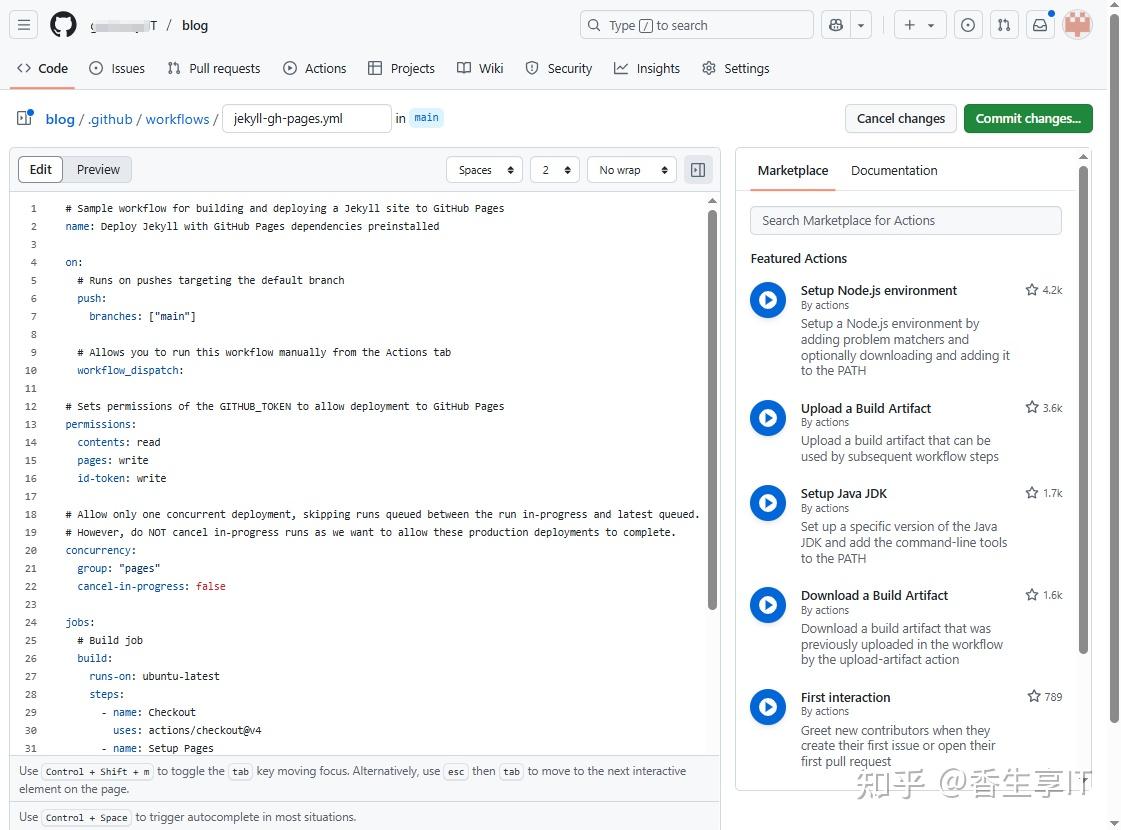
Task: Click the Setup Java JDK action icon
Action: coord(768,503)
